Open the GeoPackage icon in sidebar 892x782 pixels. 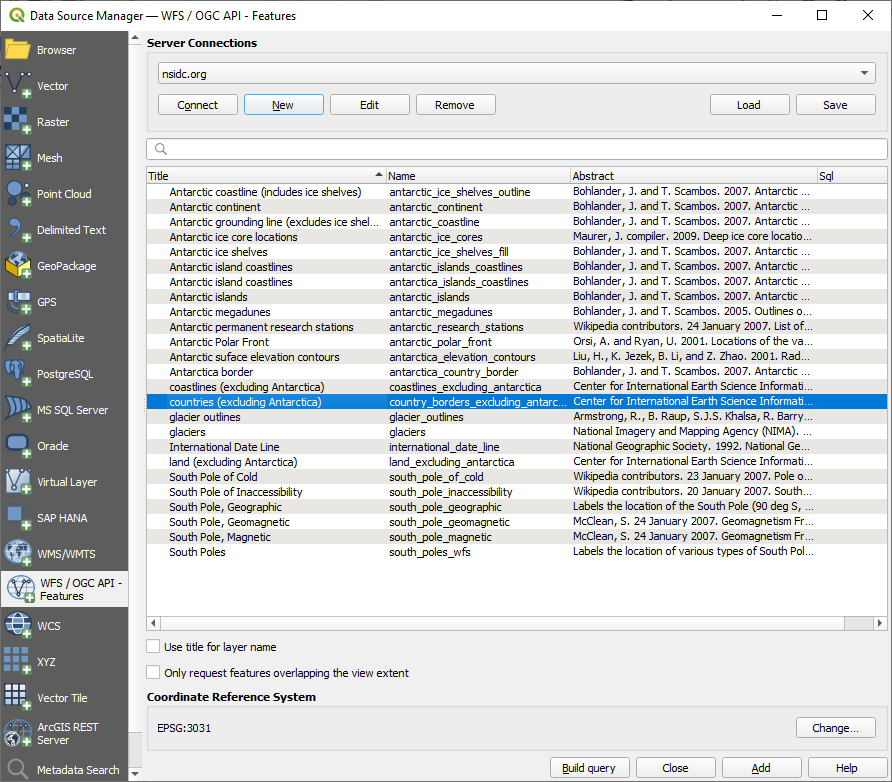coord(18,266)
